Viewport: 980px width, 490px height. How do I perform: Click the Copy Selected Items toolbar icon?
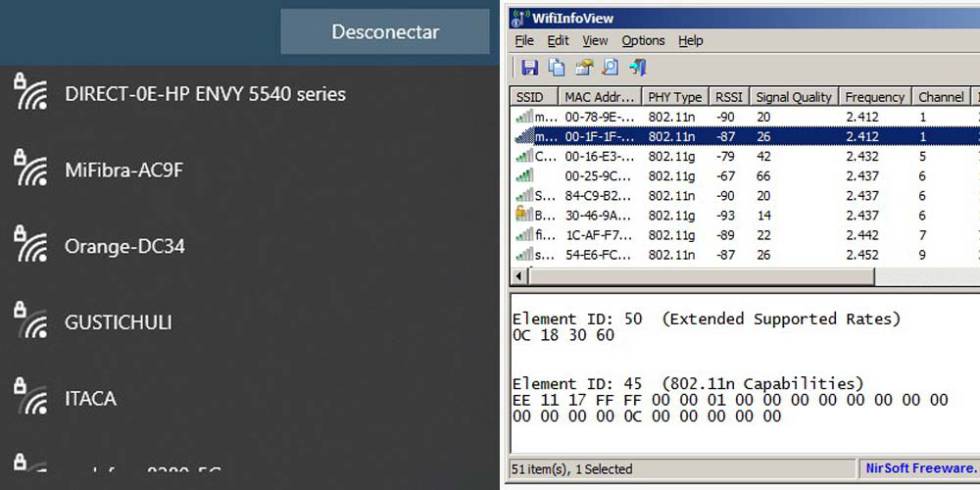pyautogui.click(x=556, y=68)
